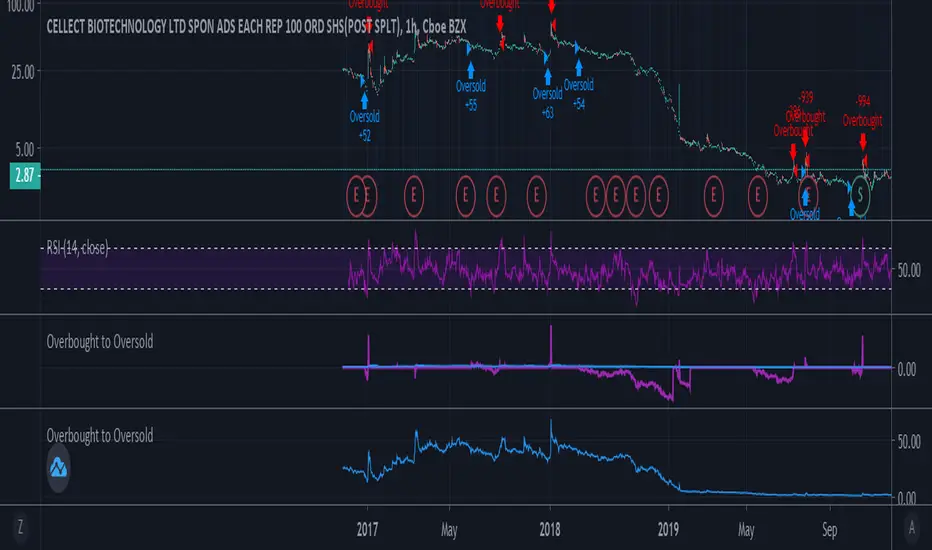Open earnings marker E between 2017 and May 2017
Screen dimensions: 932x550
[x=414, y=195]
